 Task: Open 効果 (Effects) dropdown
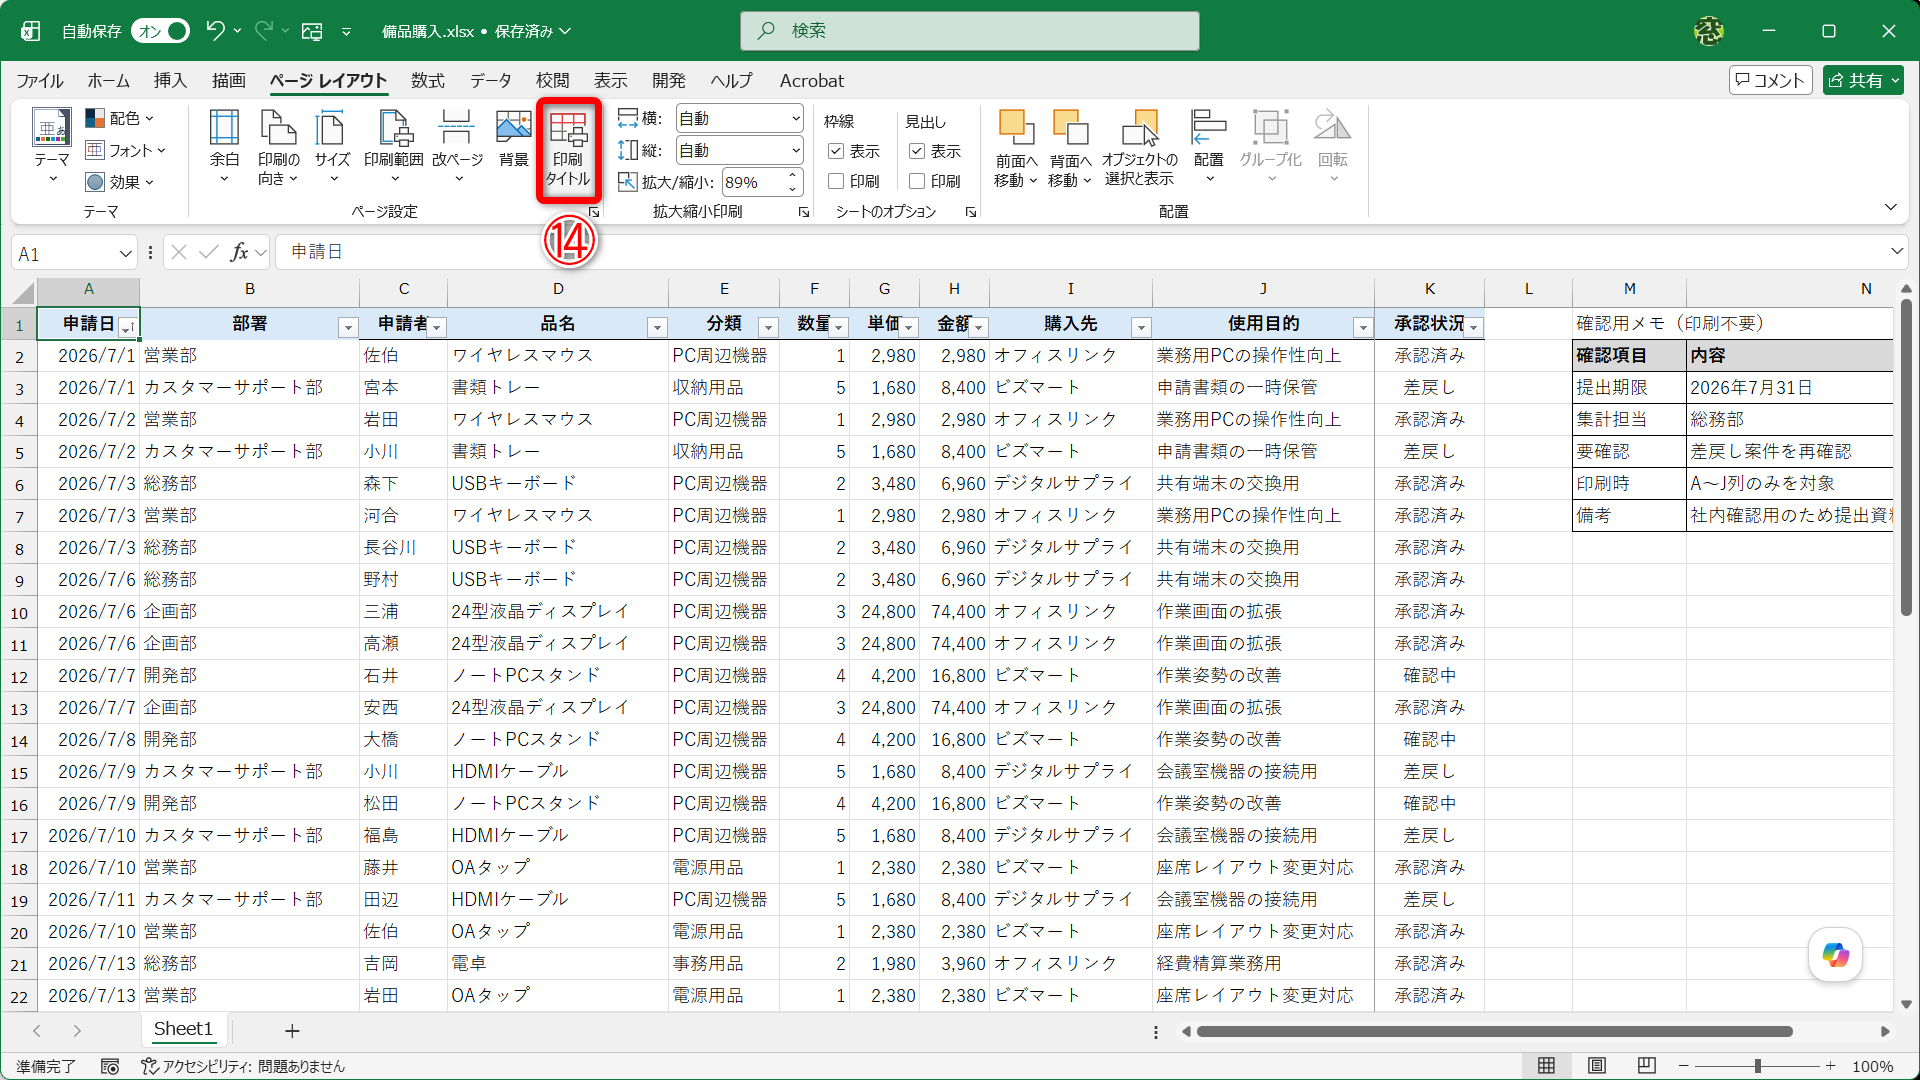(x=120, y=182)
